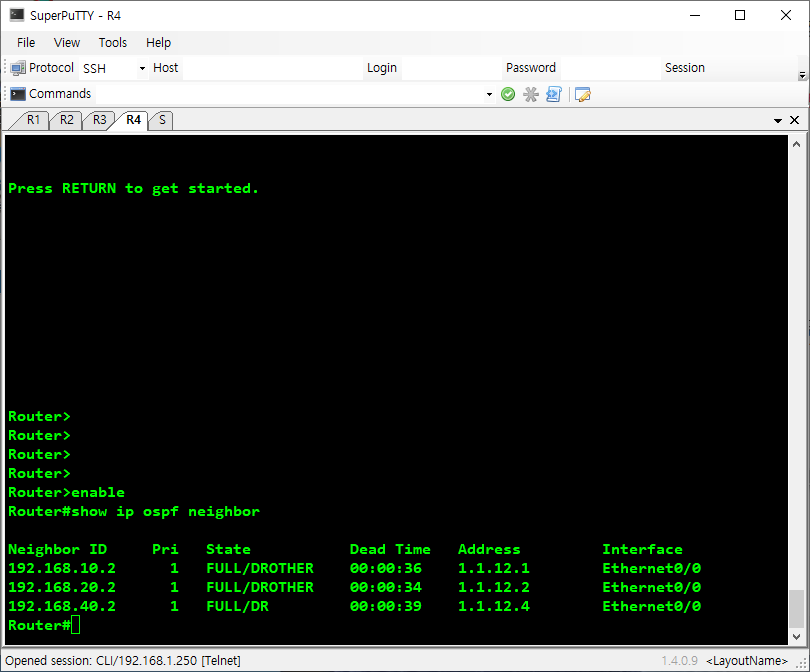Screen dimensions: 810x672
Task: Click the version 1.4.0.9 status text
Action: (680, 661)
